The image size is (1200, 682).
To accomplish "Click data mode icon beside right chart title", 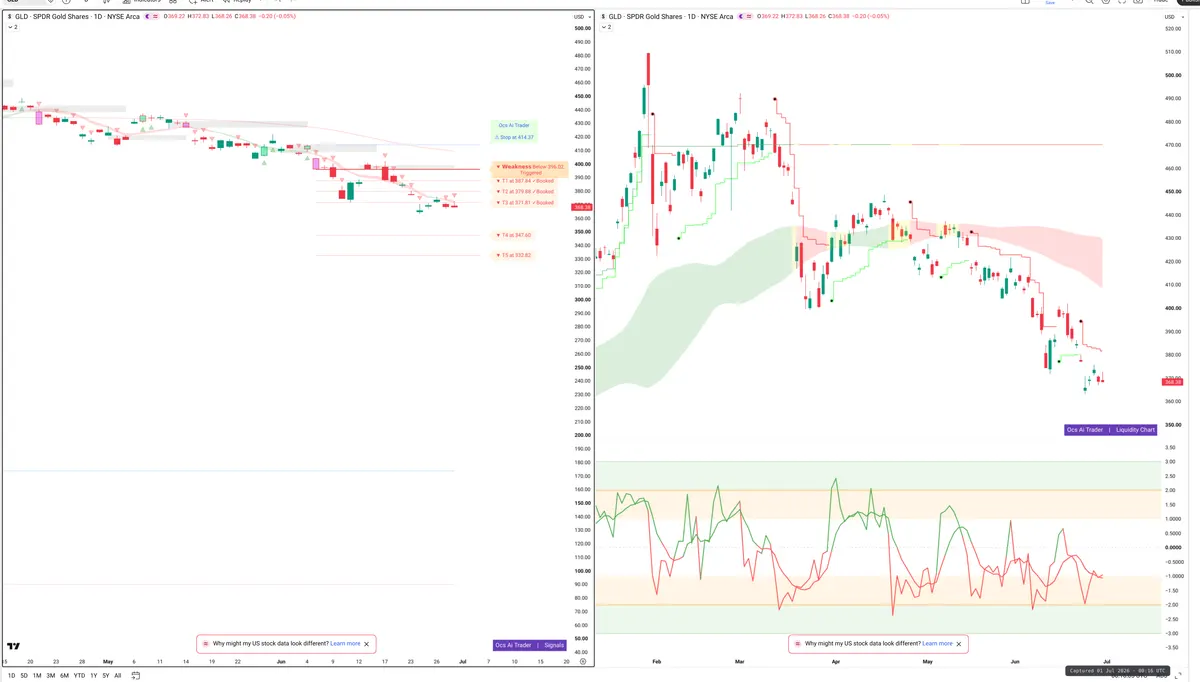I will pyautogui.click(x=749, y=17).
